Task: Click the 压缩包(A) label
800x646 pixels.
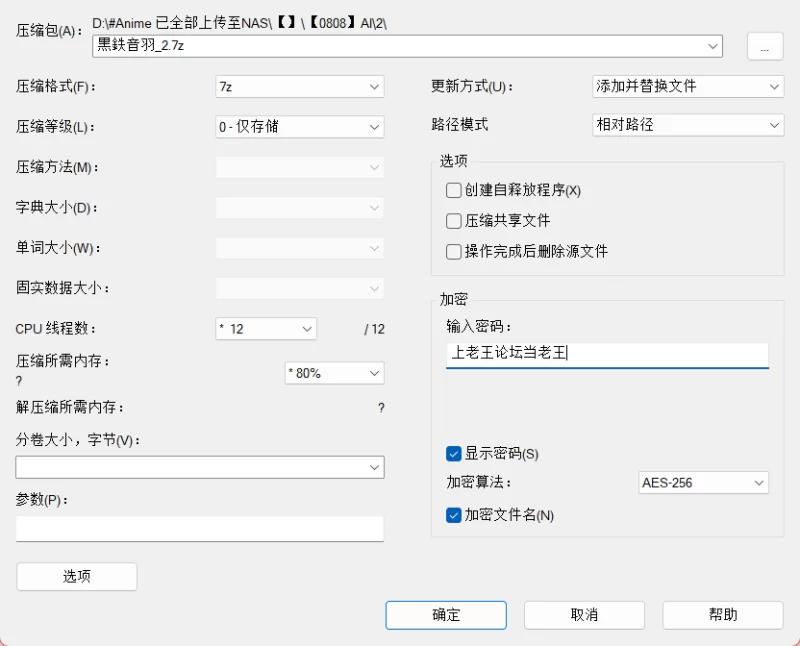Action: [x=49, y=31]
